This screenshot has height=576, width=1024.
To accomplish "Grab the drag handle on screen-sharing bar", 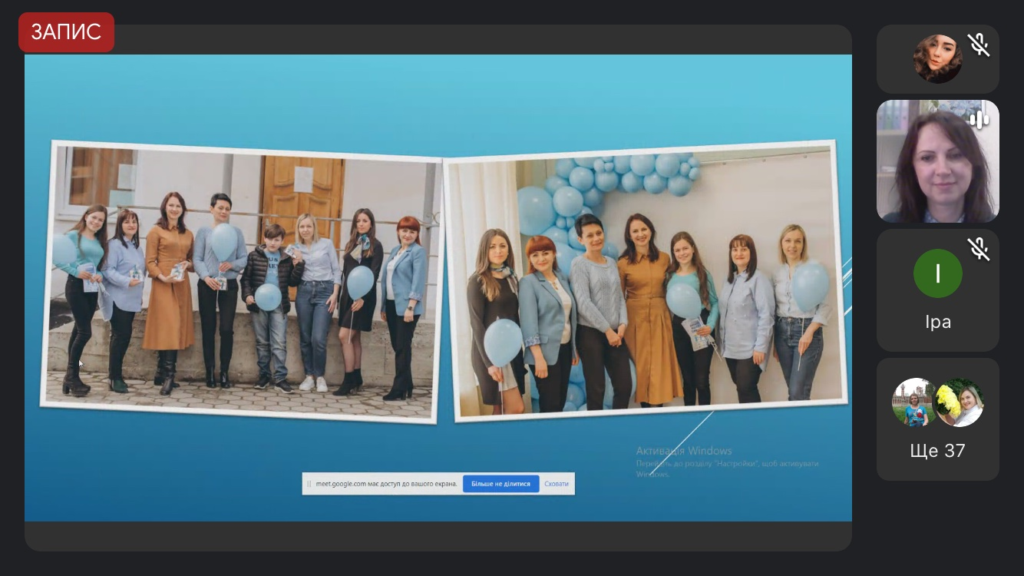I will (309, 484).
